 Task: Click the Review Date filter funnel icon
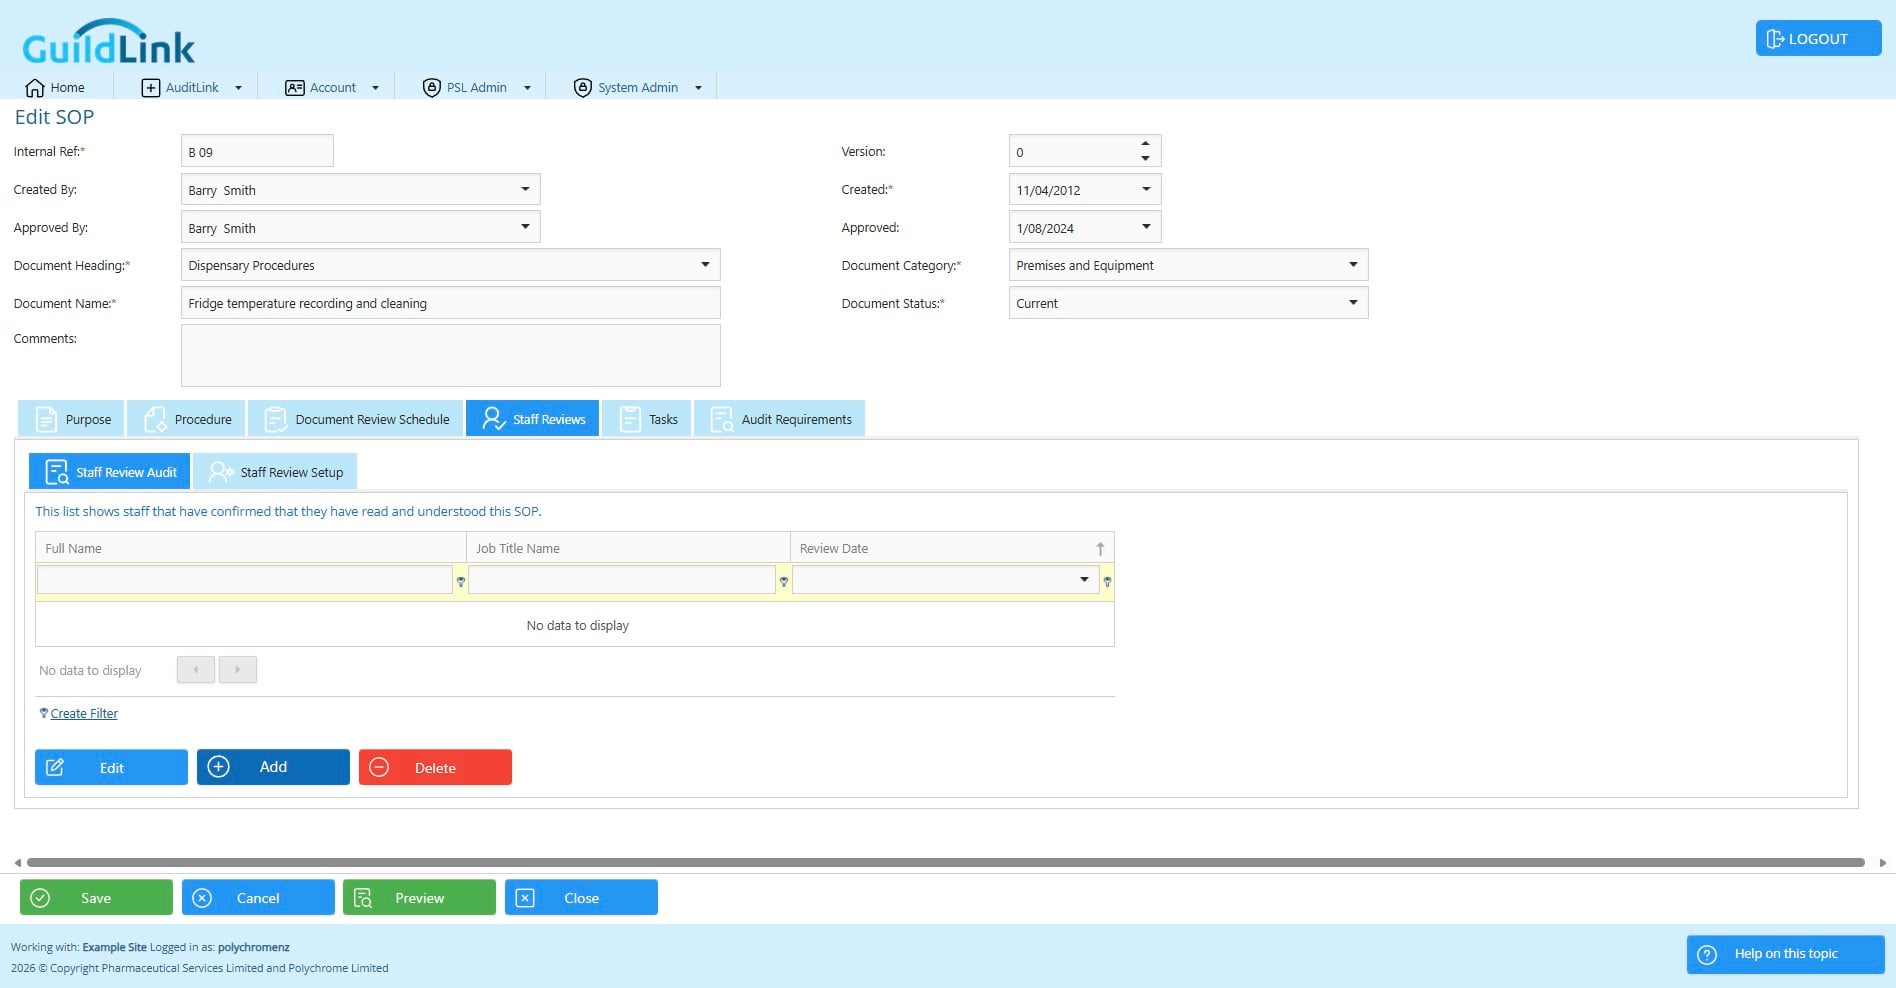[1107, 581]
